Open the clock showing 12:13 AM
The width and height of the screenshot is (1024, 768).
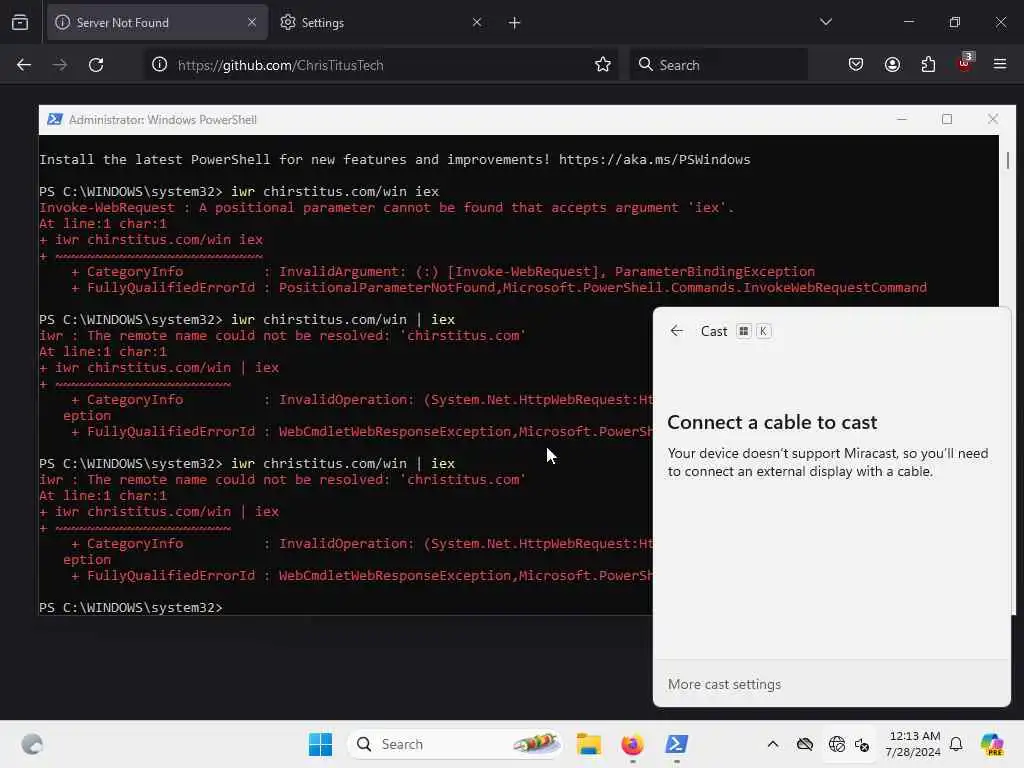click(913, 744)
